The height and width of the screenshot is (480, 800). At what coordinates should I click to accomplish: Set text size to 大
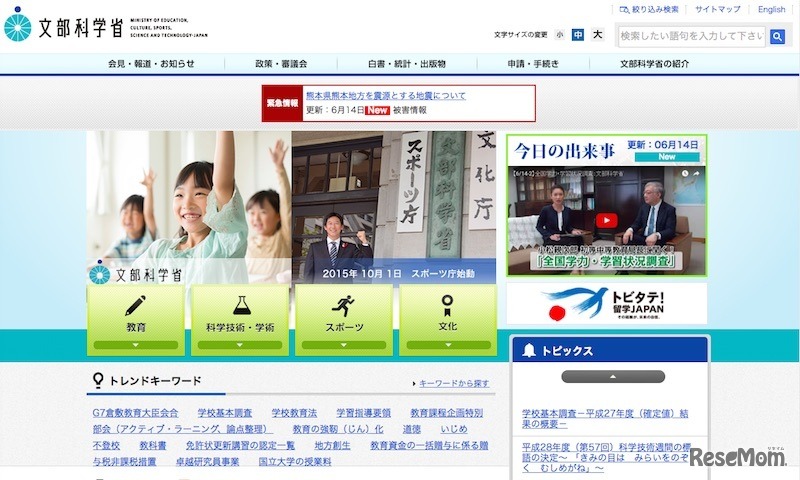click(x=597, y=35)
